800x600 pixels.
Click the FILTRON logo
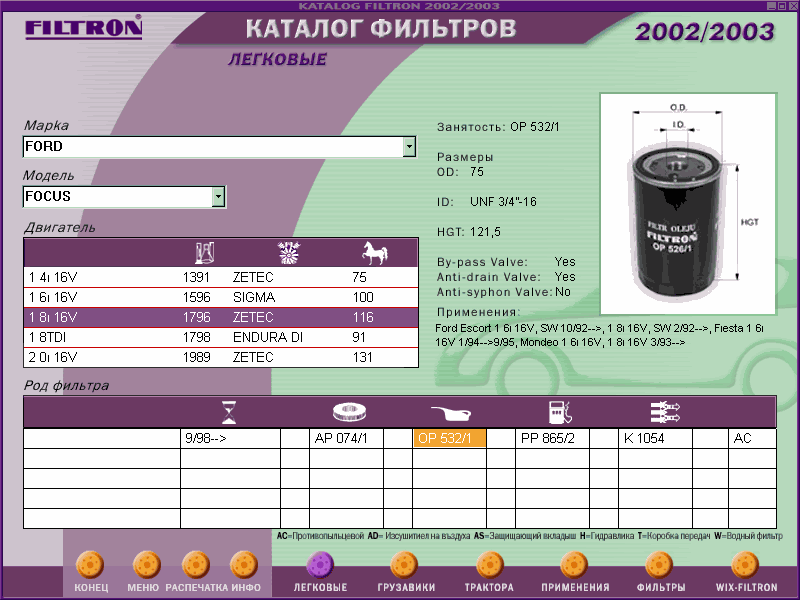point(84,27)
